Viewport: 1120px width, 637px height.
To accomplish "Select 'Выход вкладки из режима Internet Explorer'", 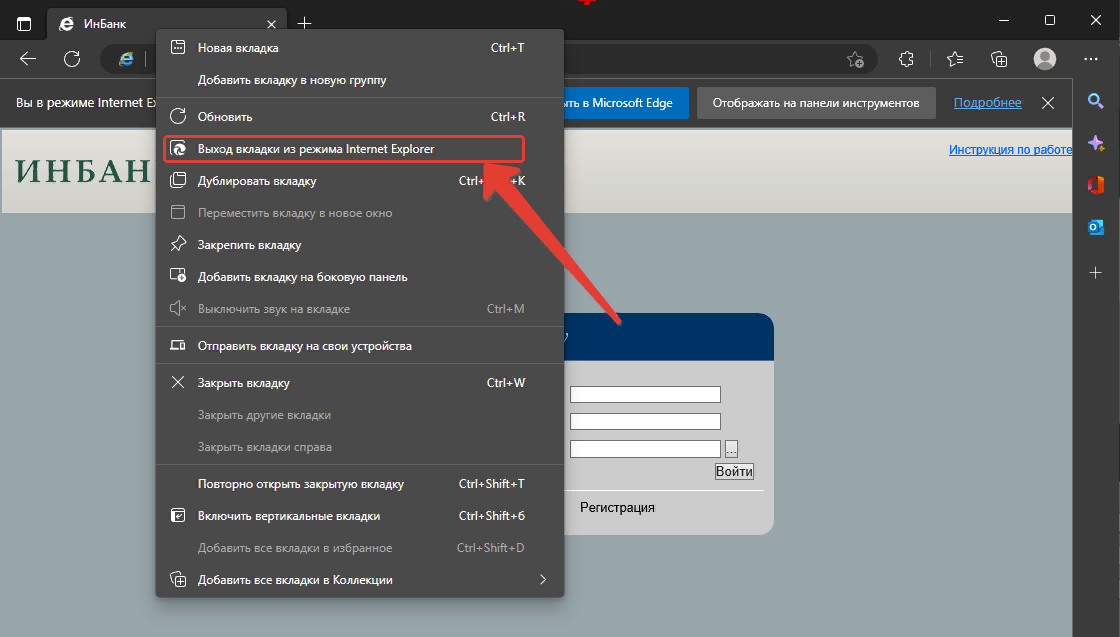I will (344, 149).
